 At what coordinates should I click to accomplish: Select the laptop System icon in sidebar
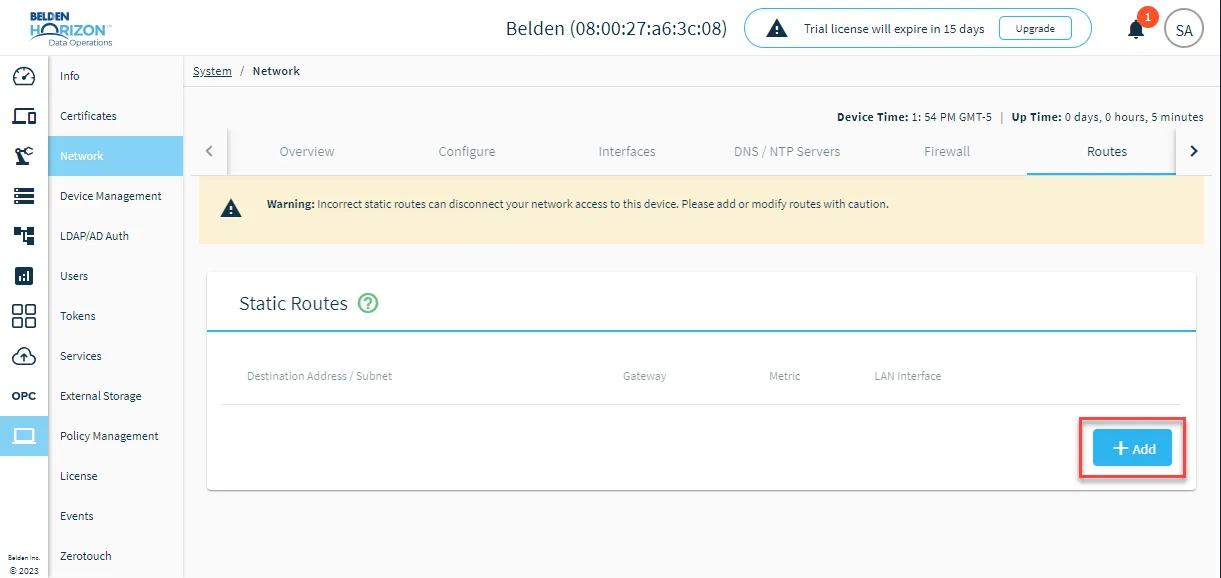click(24, 436)
